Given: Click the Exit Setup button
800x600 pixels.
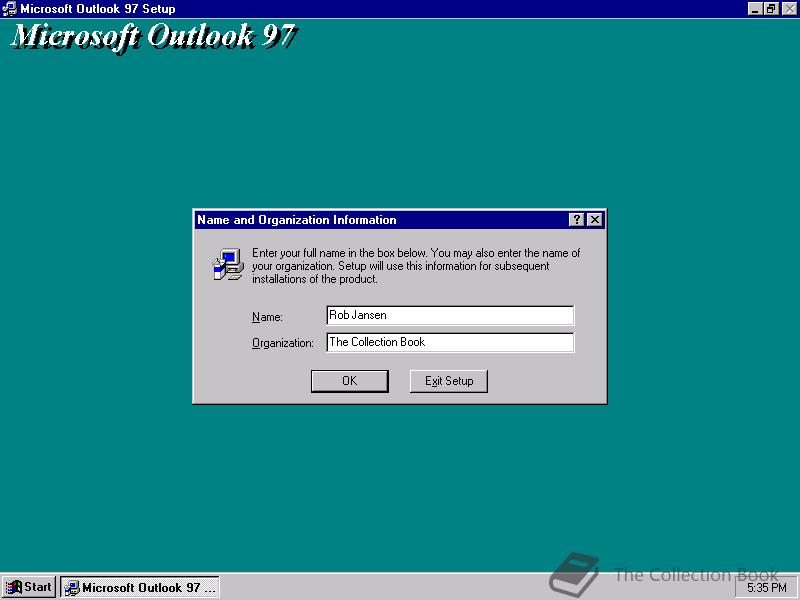Looking at the screenshot, I should [x=448, y=381].
